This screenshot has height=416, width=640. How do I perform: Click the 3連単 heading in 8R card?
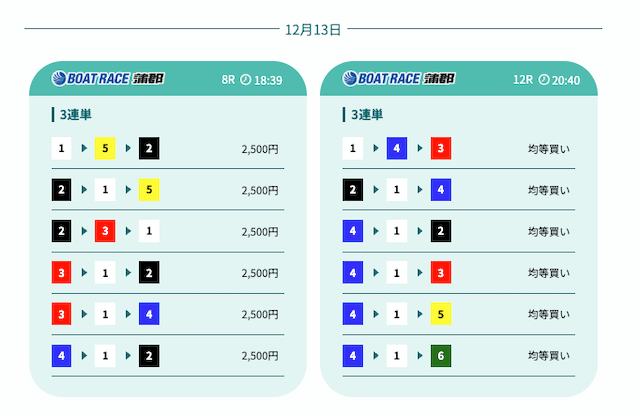75,115
